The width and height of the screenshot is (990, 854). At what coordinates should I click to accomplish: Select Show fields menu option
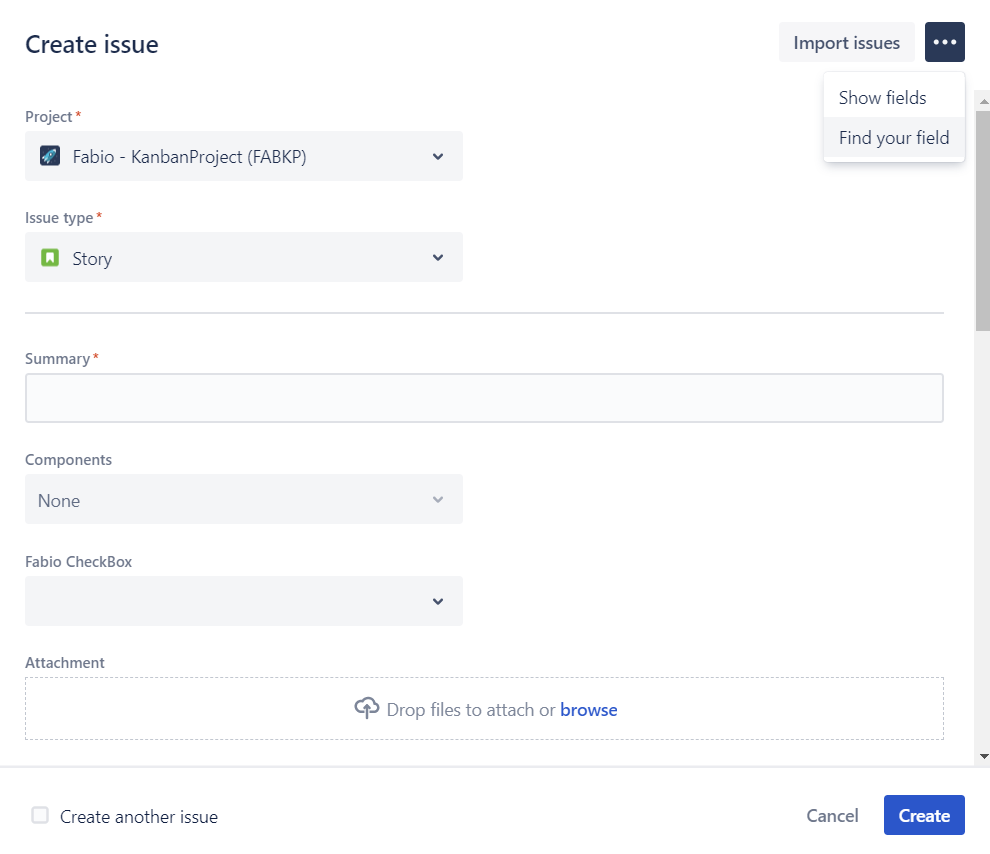point(883,98)
